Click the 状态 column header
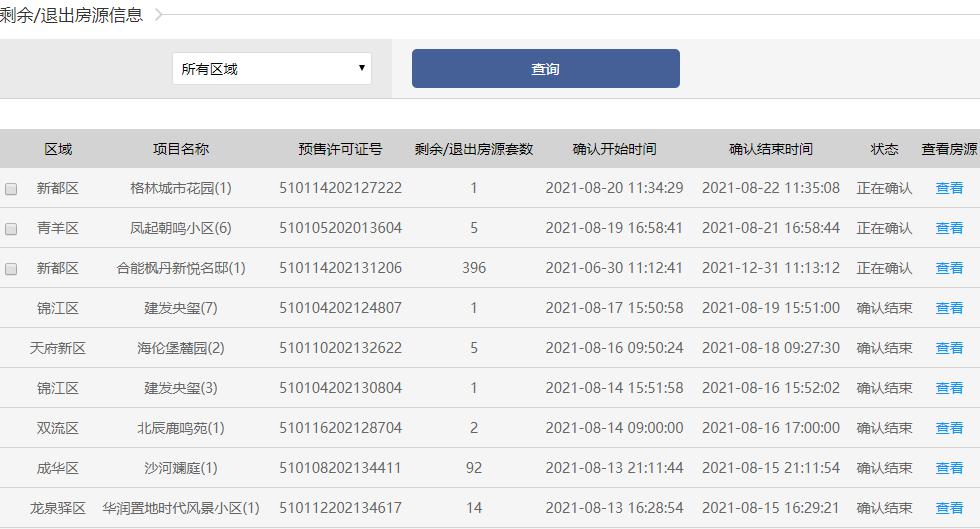The height and width of the screenshot is (529, 980). pyautogui.click(x=884, y=149)
